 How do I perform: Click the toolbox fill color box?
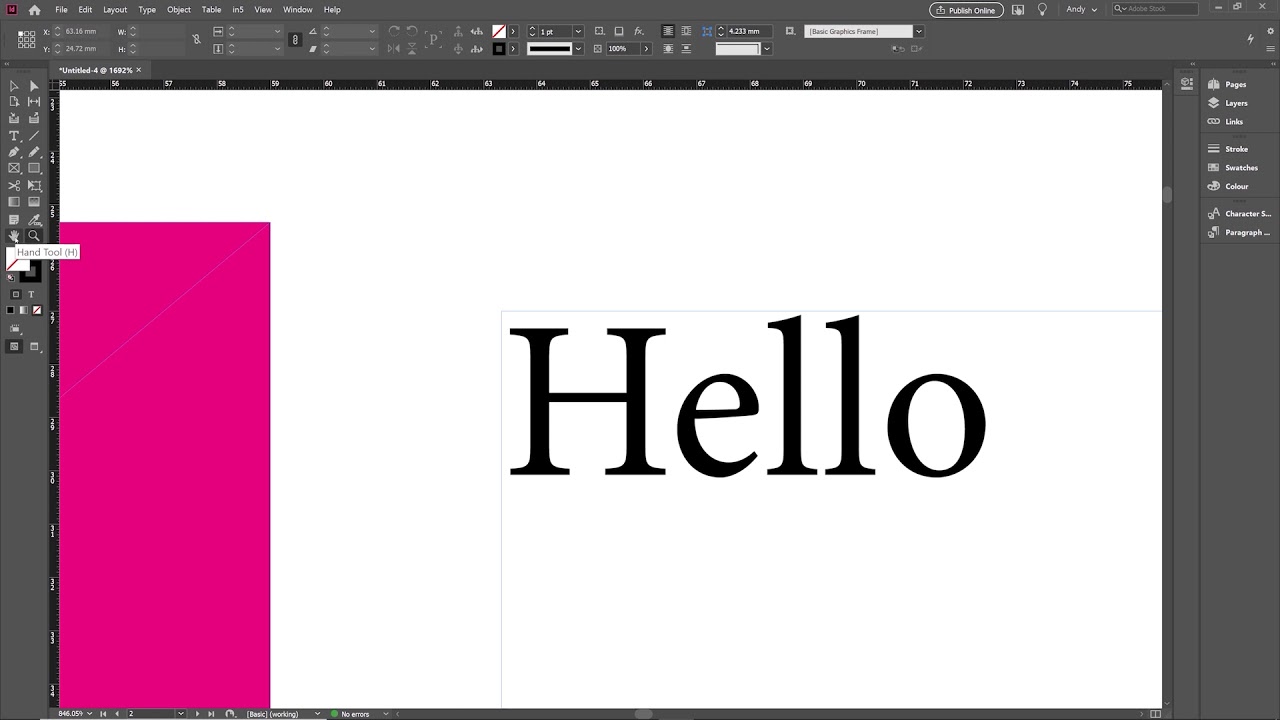[x=17, y=261]
